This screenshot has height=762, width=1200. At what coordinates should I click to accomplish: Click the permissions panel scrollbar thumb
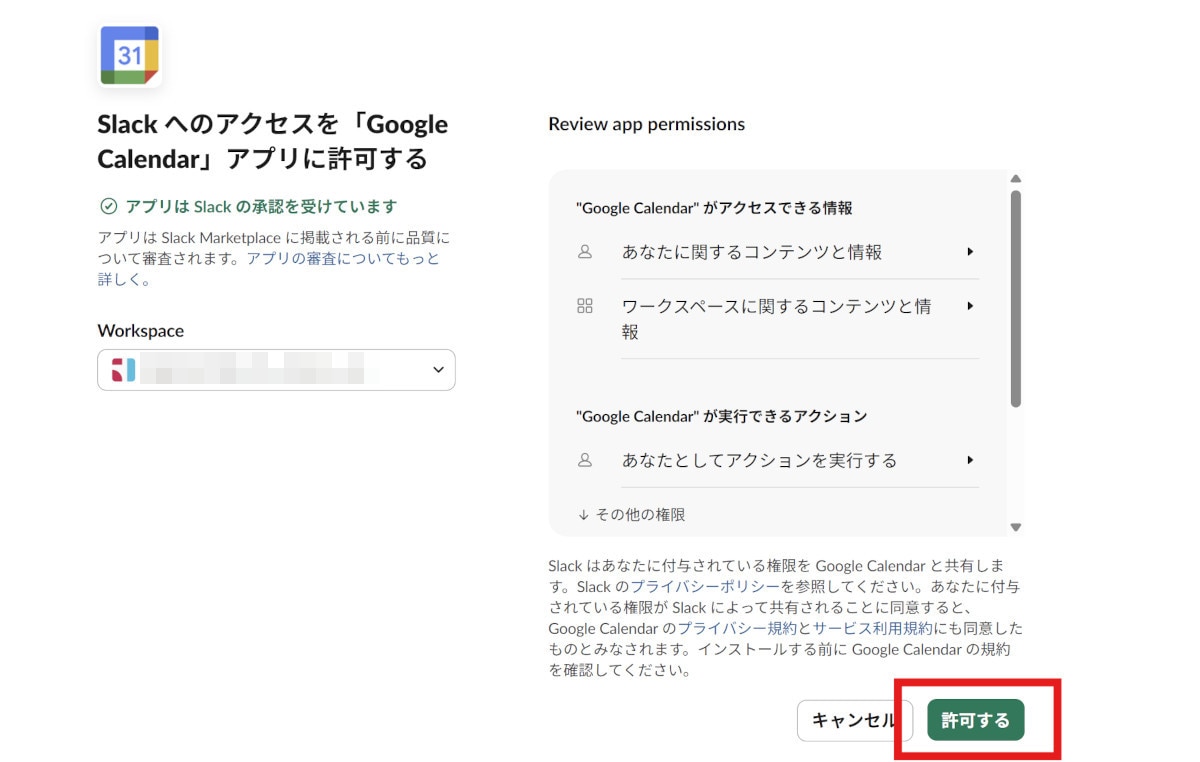(x=1015, y=298)
